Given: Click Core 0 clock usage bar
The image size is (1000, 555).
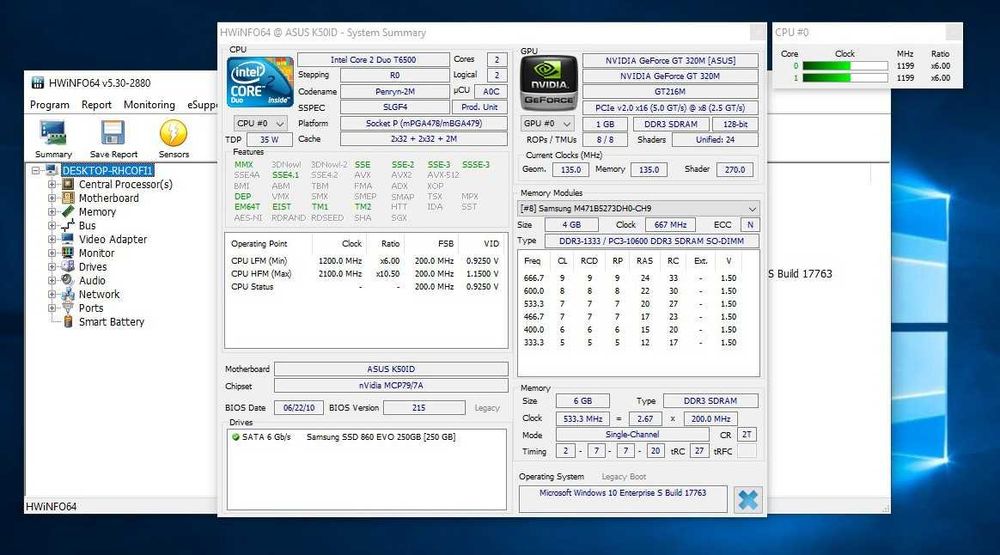Looking at the screenshot, I should pos(845,66).
